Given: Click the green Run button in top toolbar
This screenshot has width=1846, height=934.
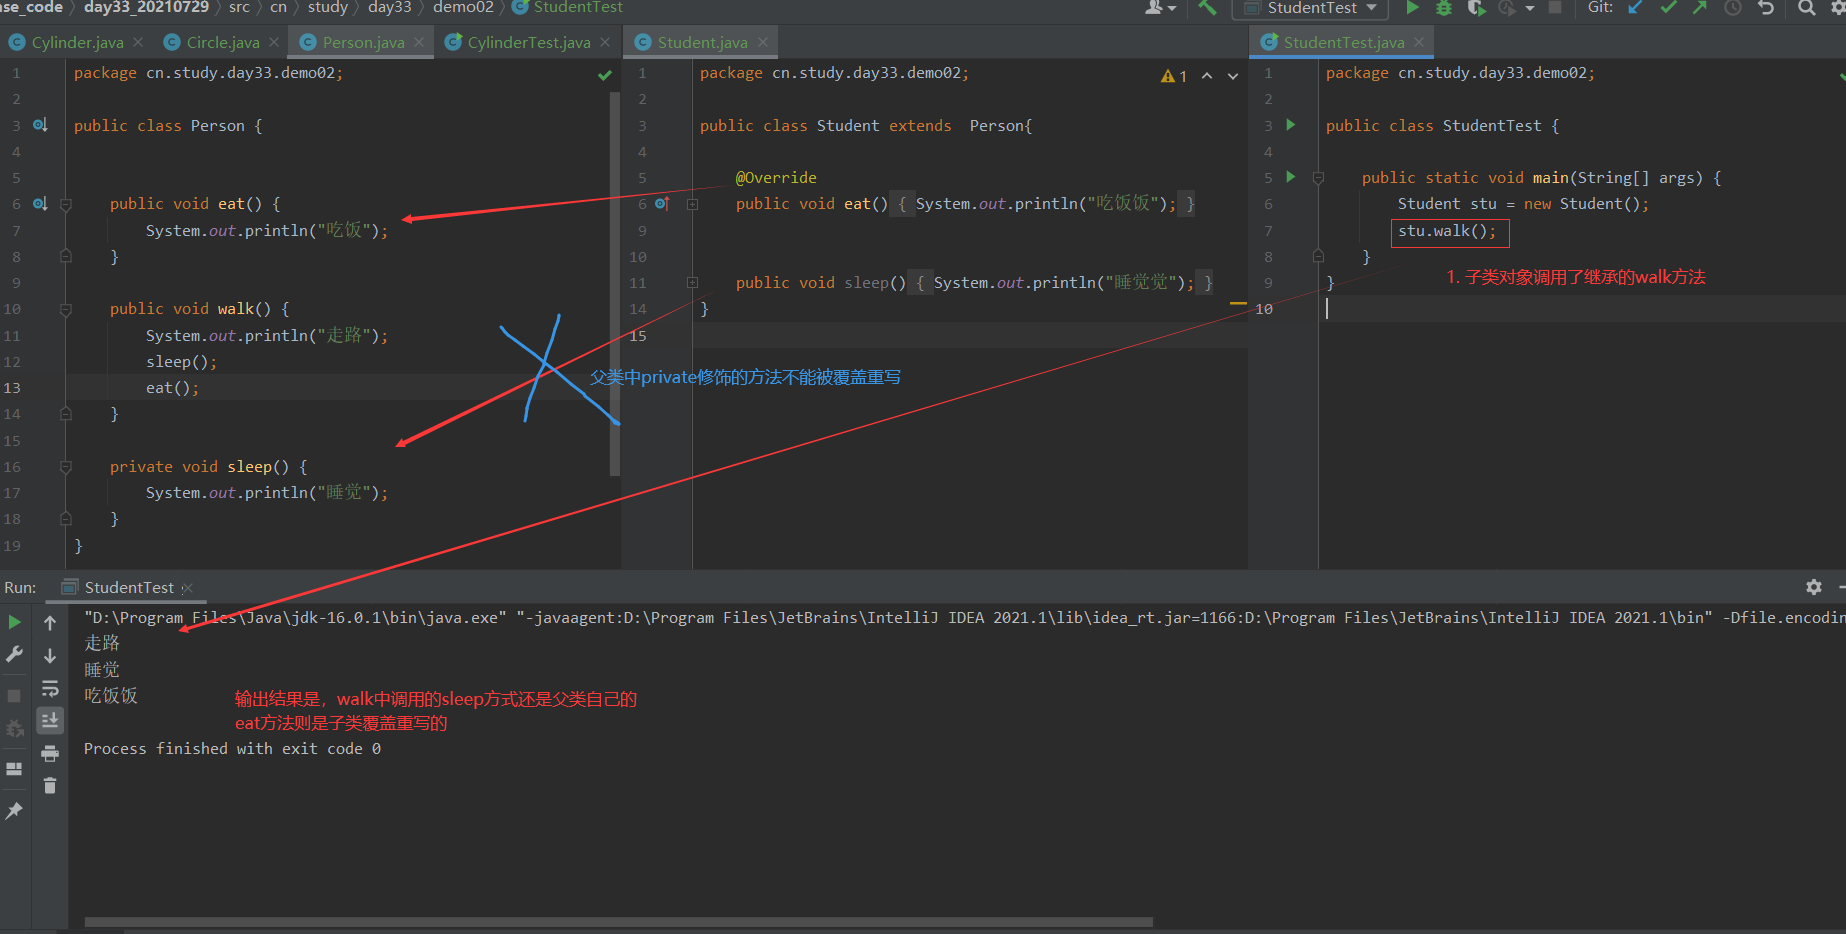Looking at the screenshot, I should pyautogui.click(x=1412, y=8).
